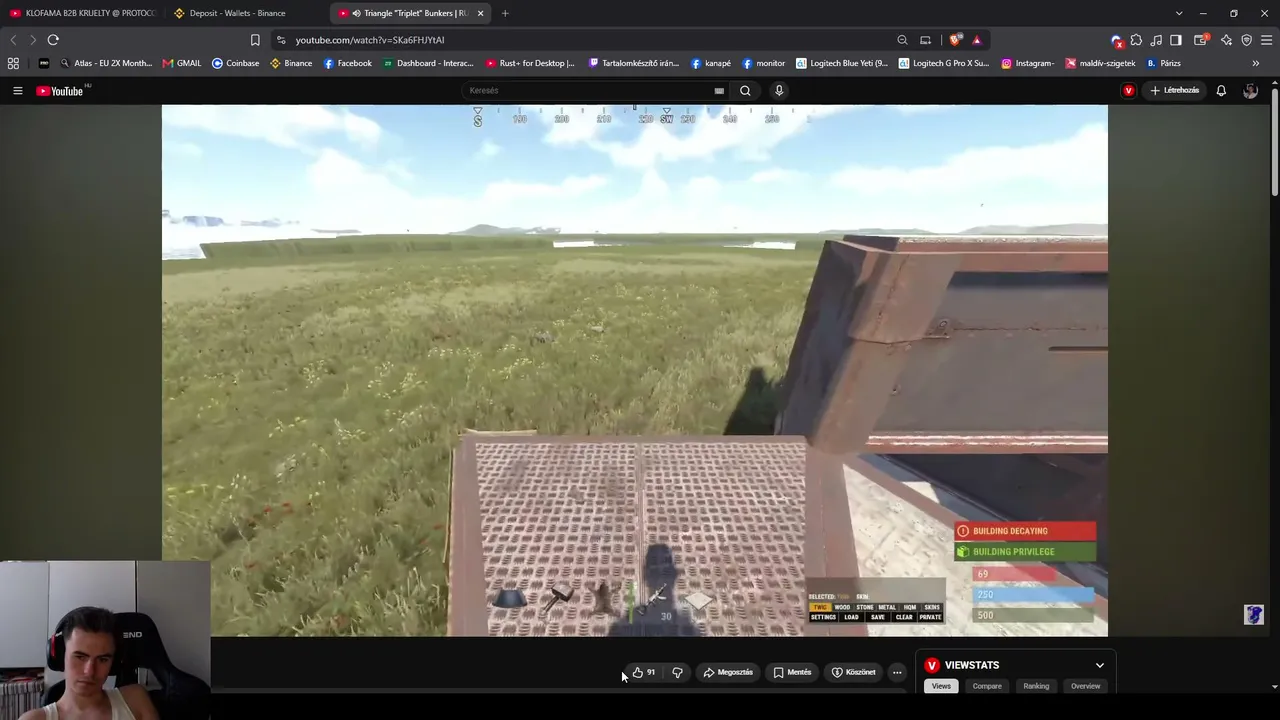Show more bookmarks with the double chevron
The image size is (1280, 720).
pyautogui.click(x=1256, y=63)
